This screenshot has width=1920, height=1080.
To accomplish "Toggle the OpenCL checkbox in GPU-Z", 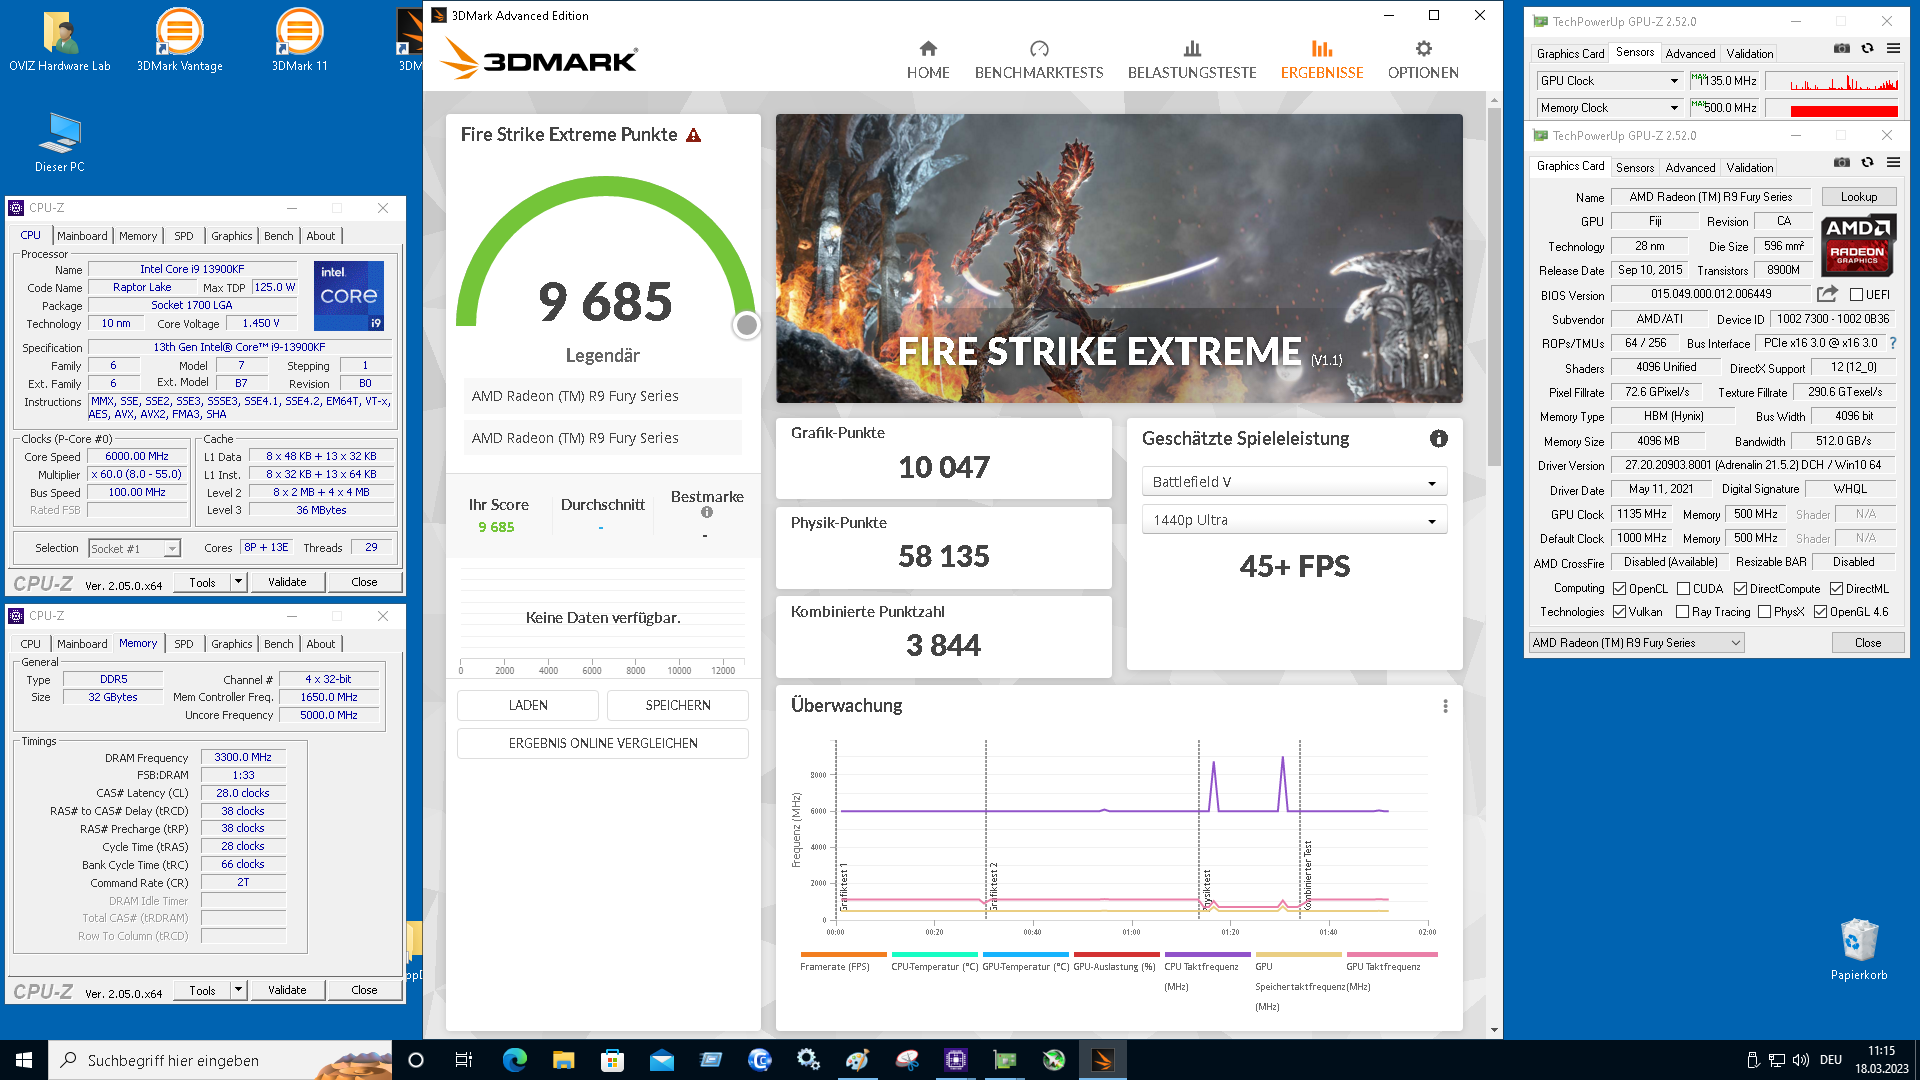I will click(x=1619, y=589).
